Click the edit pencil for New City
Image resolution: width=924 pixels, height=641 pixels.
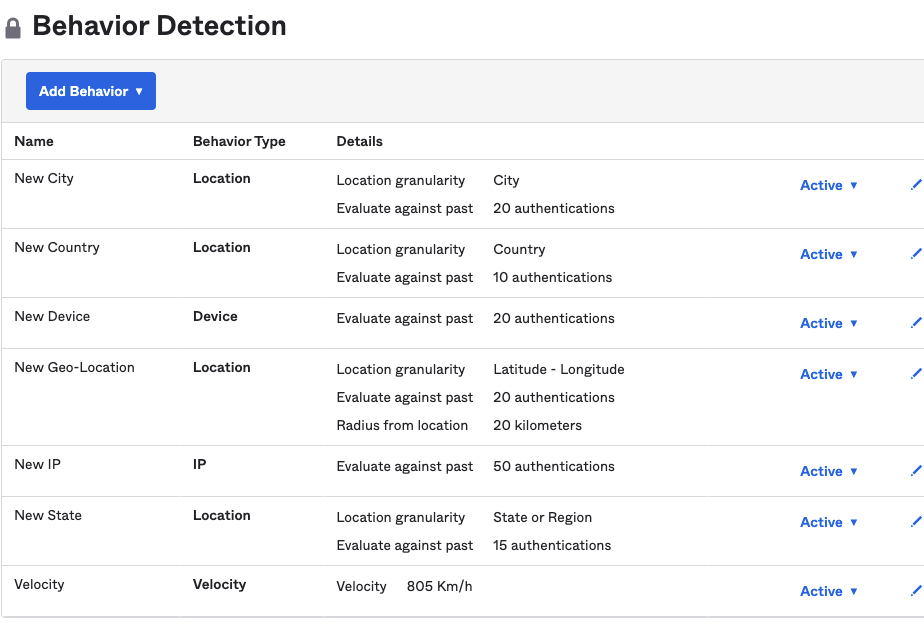(916, 185)
